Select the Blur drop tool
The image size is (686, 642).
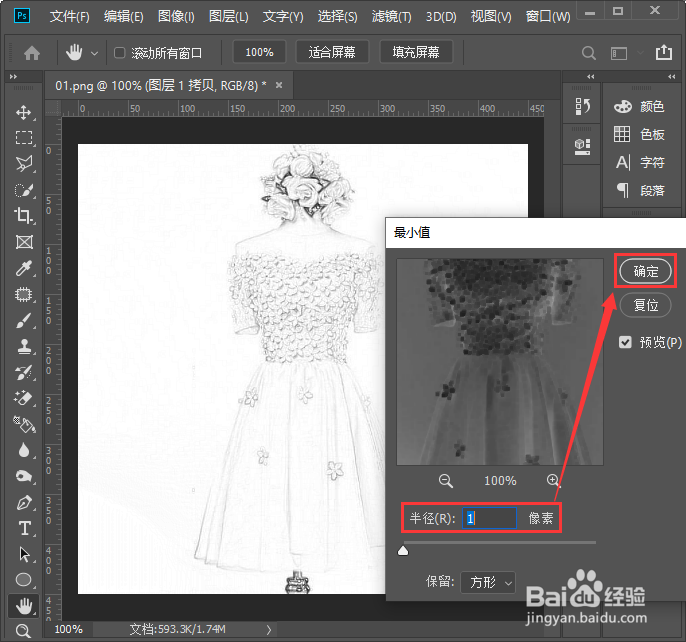click(x=24, y=450)
